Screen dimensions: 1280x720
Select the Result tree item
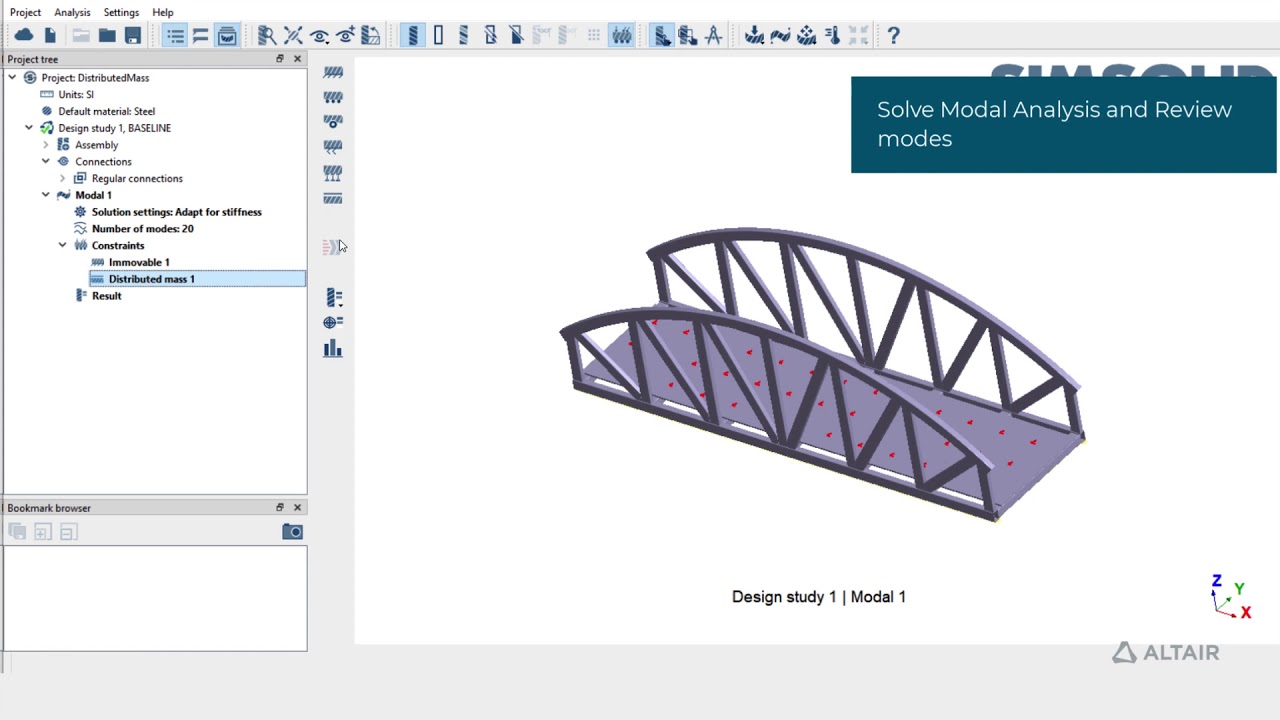tap(106, 296)
